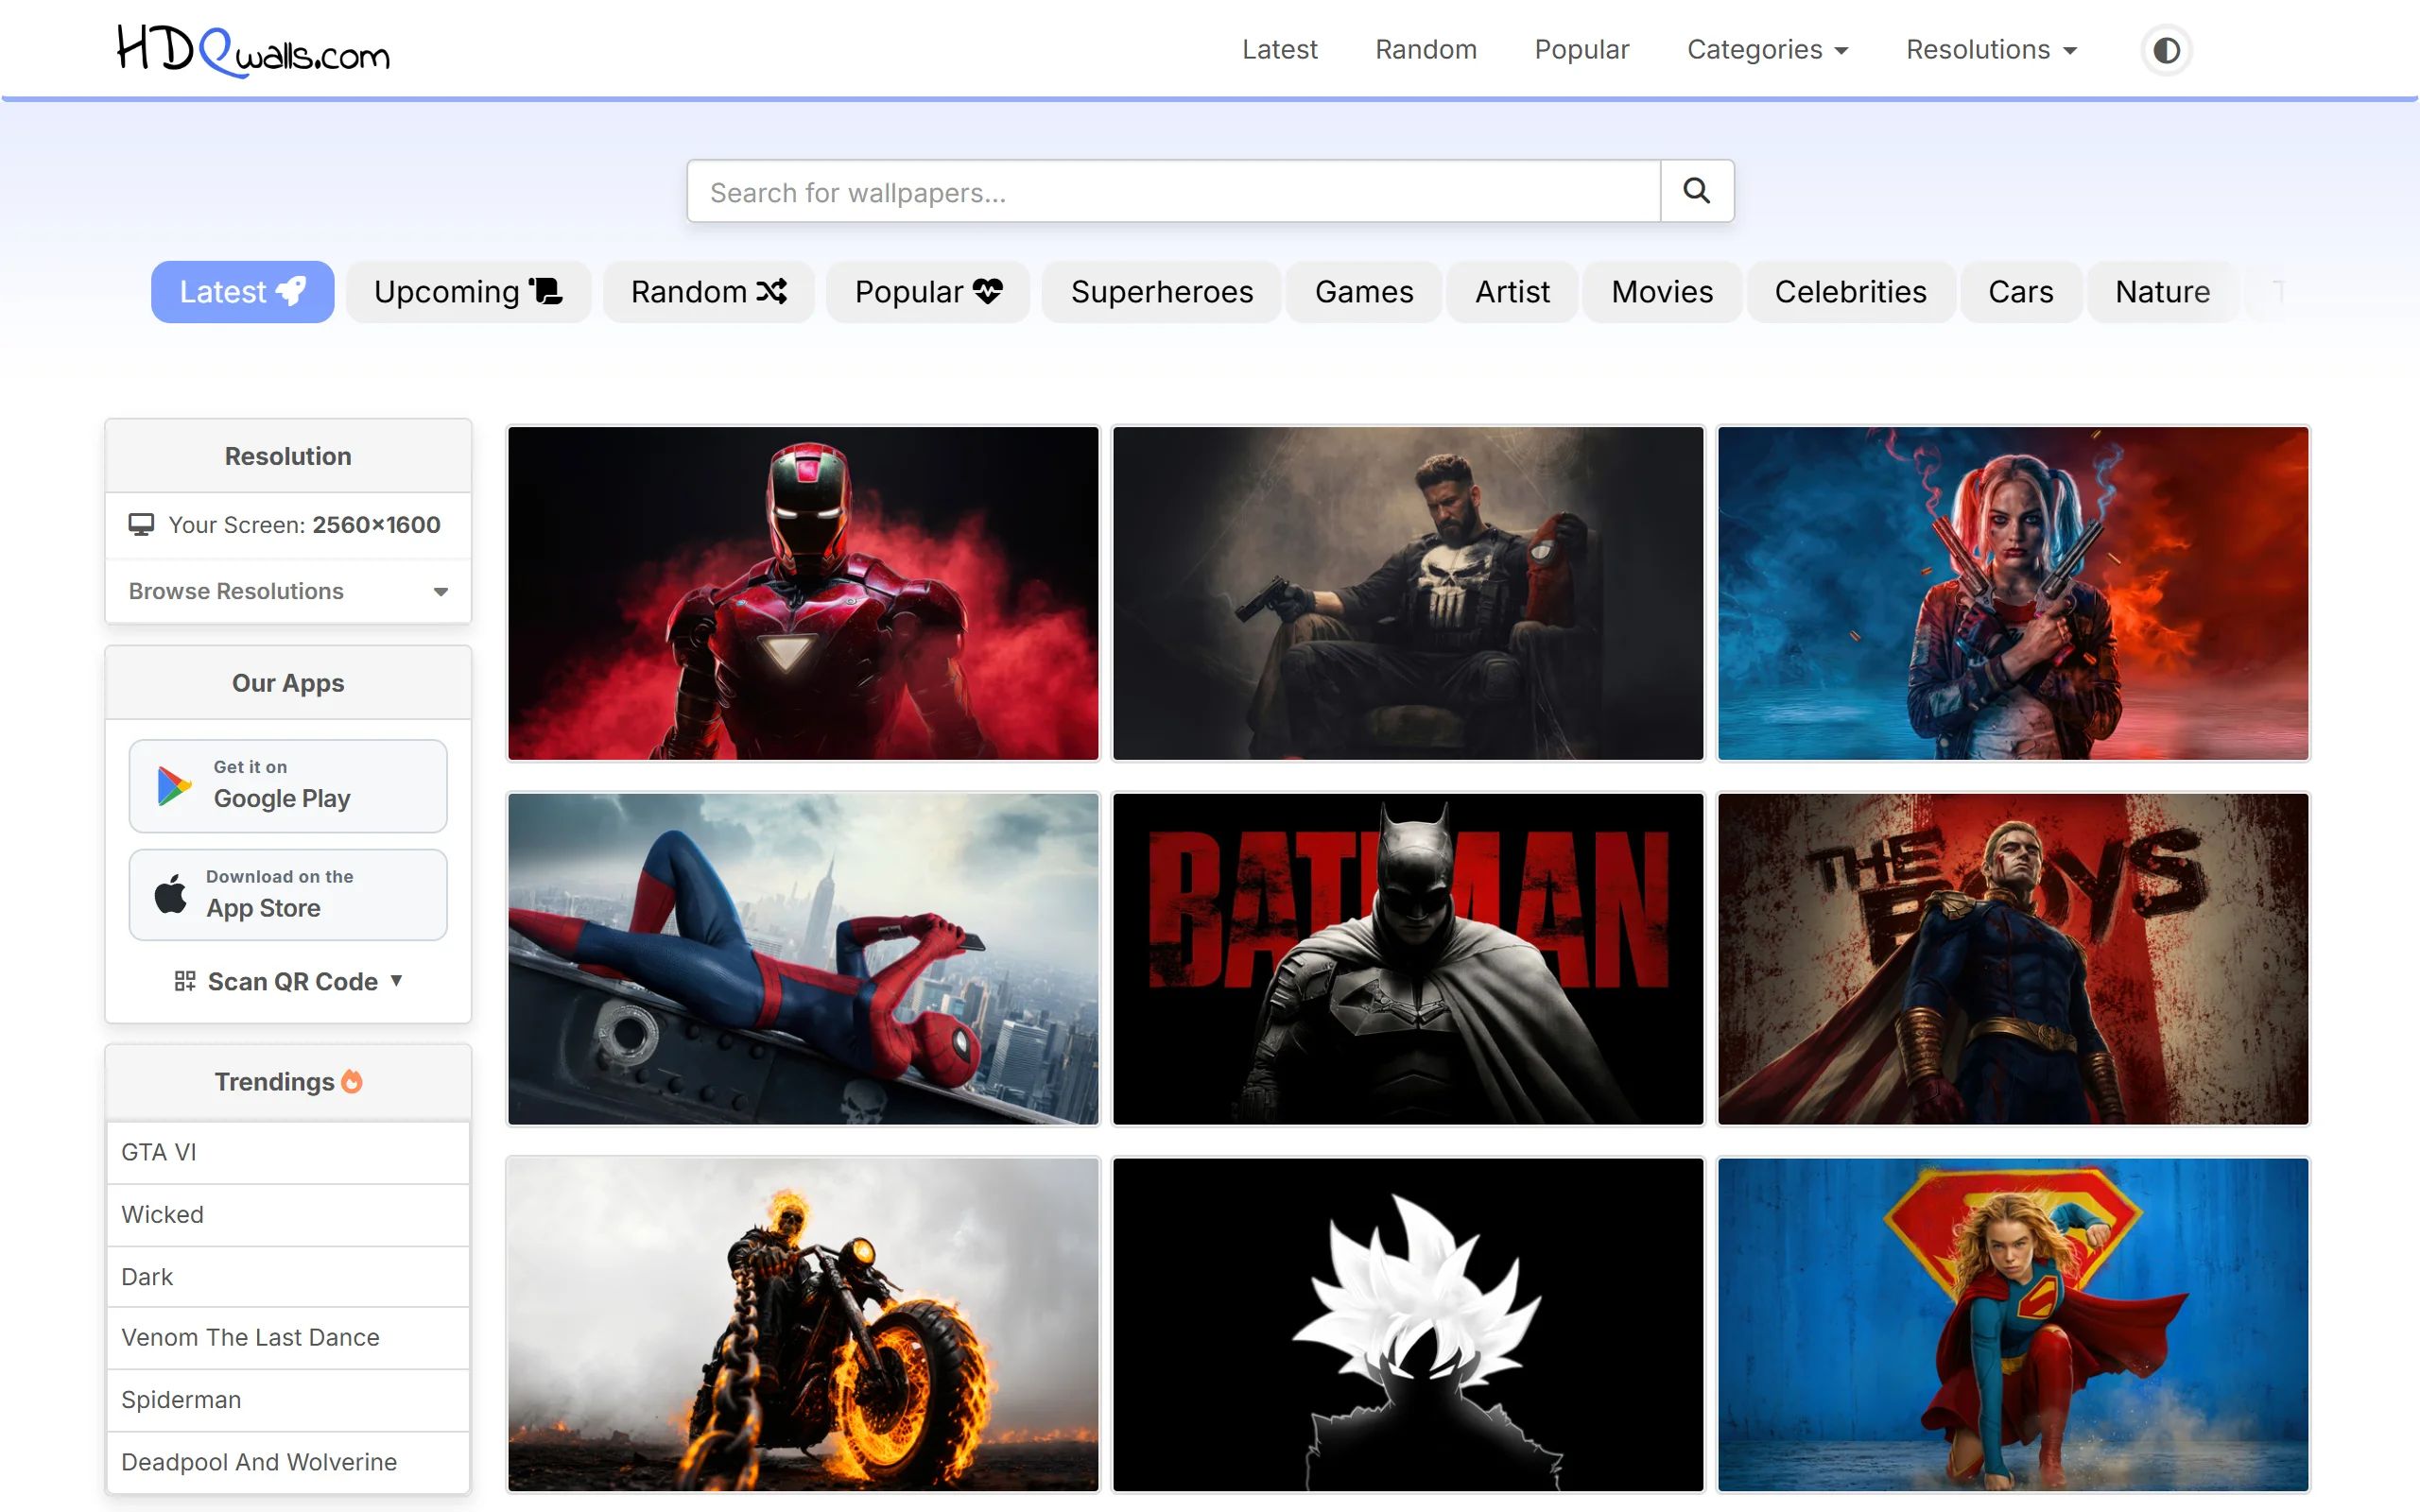Image resolution: width=2420 pixels, height=1512 pixels.
Task: Click the Google Play logo icon
Action: pos(174,786)
